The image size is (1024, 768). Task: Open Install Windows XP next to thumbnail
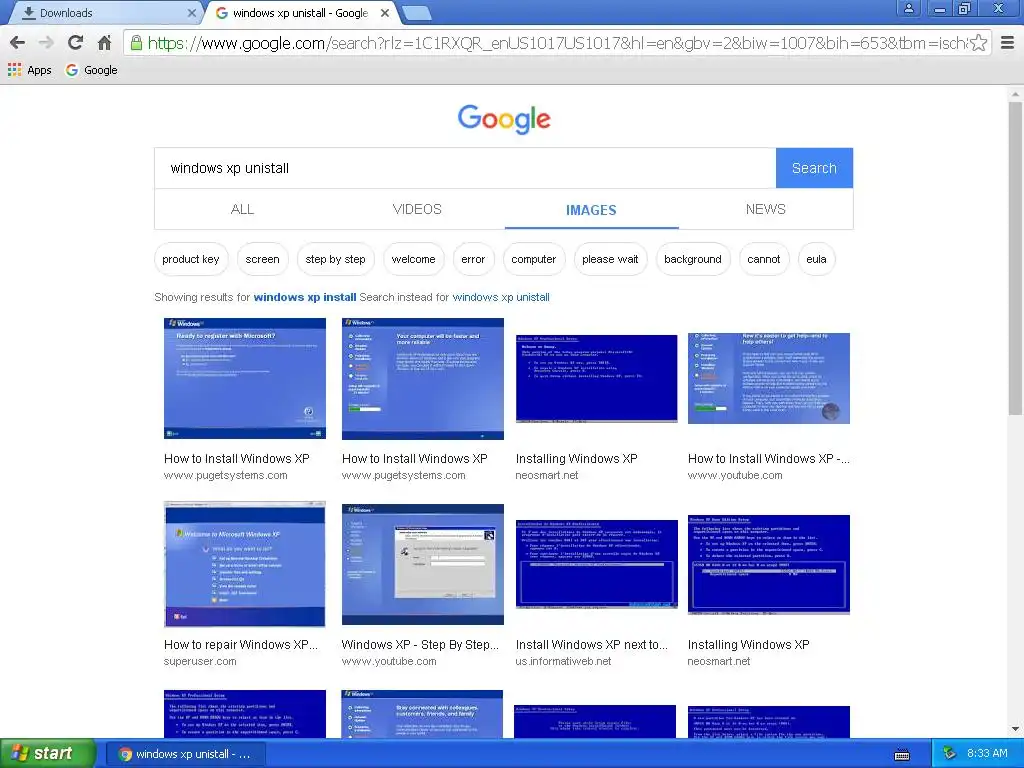coord(596,564)
